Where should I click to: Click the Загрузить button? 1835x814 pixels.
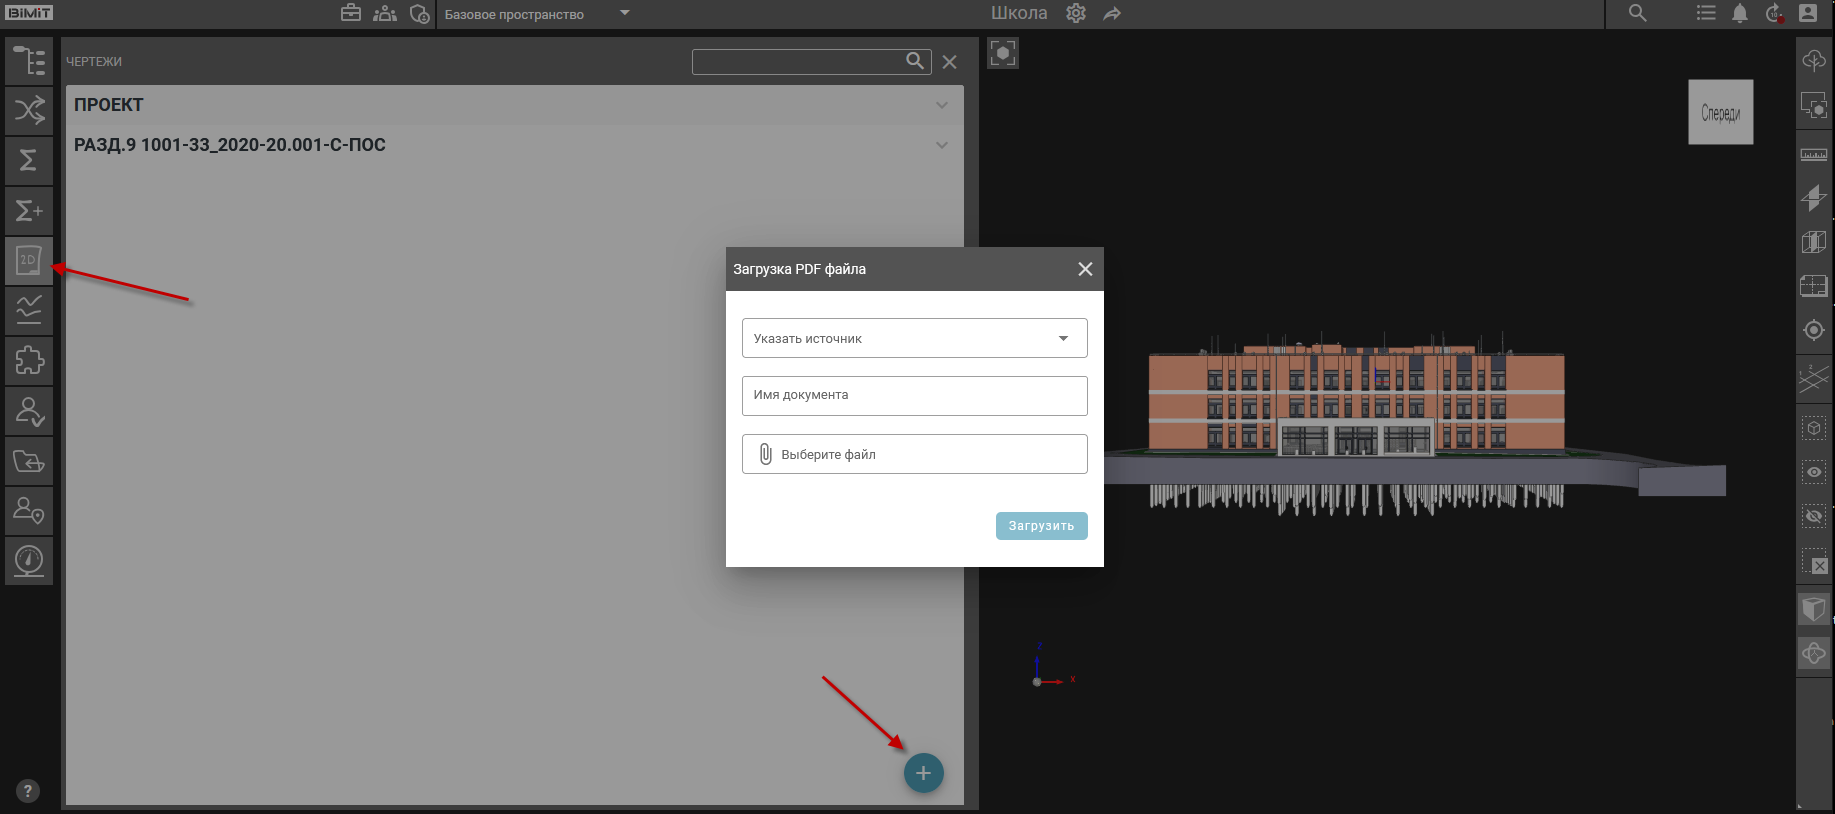pyautogui.click(x=1041, y=526)
